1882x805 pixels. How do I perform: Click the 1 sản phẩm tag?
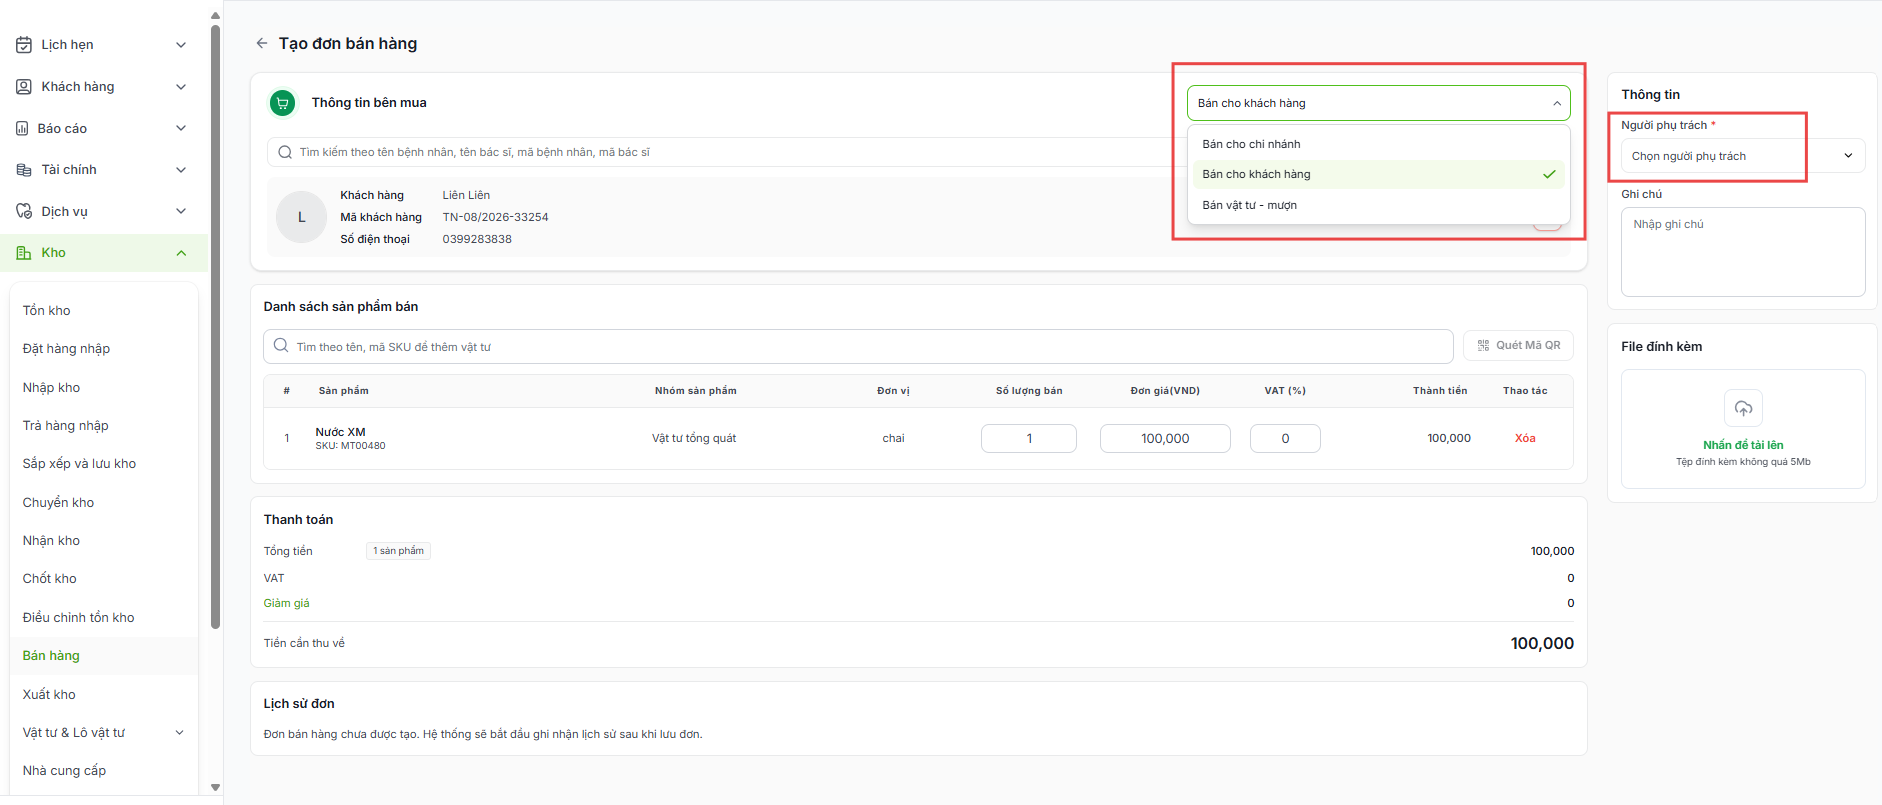click(x=398, y=551)
